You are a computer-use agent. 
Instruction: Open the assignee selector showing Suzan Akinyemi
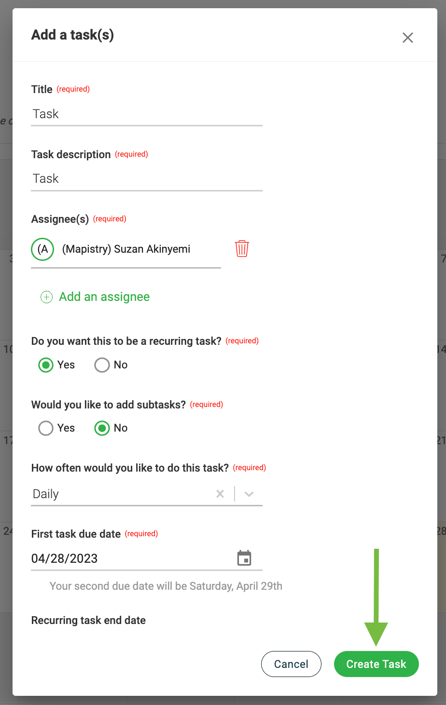coord(126,250)
